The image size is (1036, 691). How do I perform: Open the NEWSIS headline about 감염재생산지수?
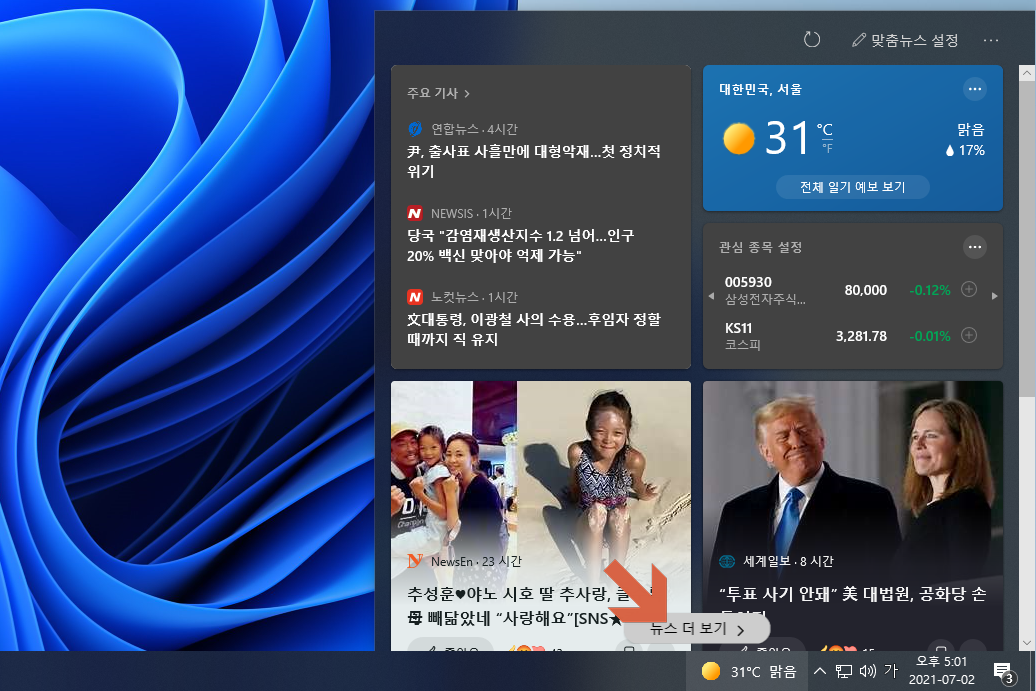[521, 245]
